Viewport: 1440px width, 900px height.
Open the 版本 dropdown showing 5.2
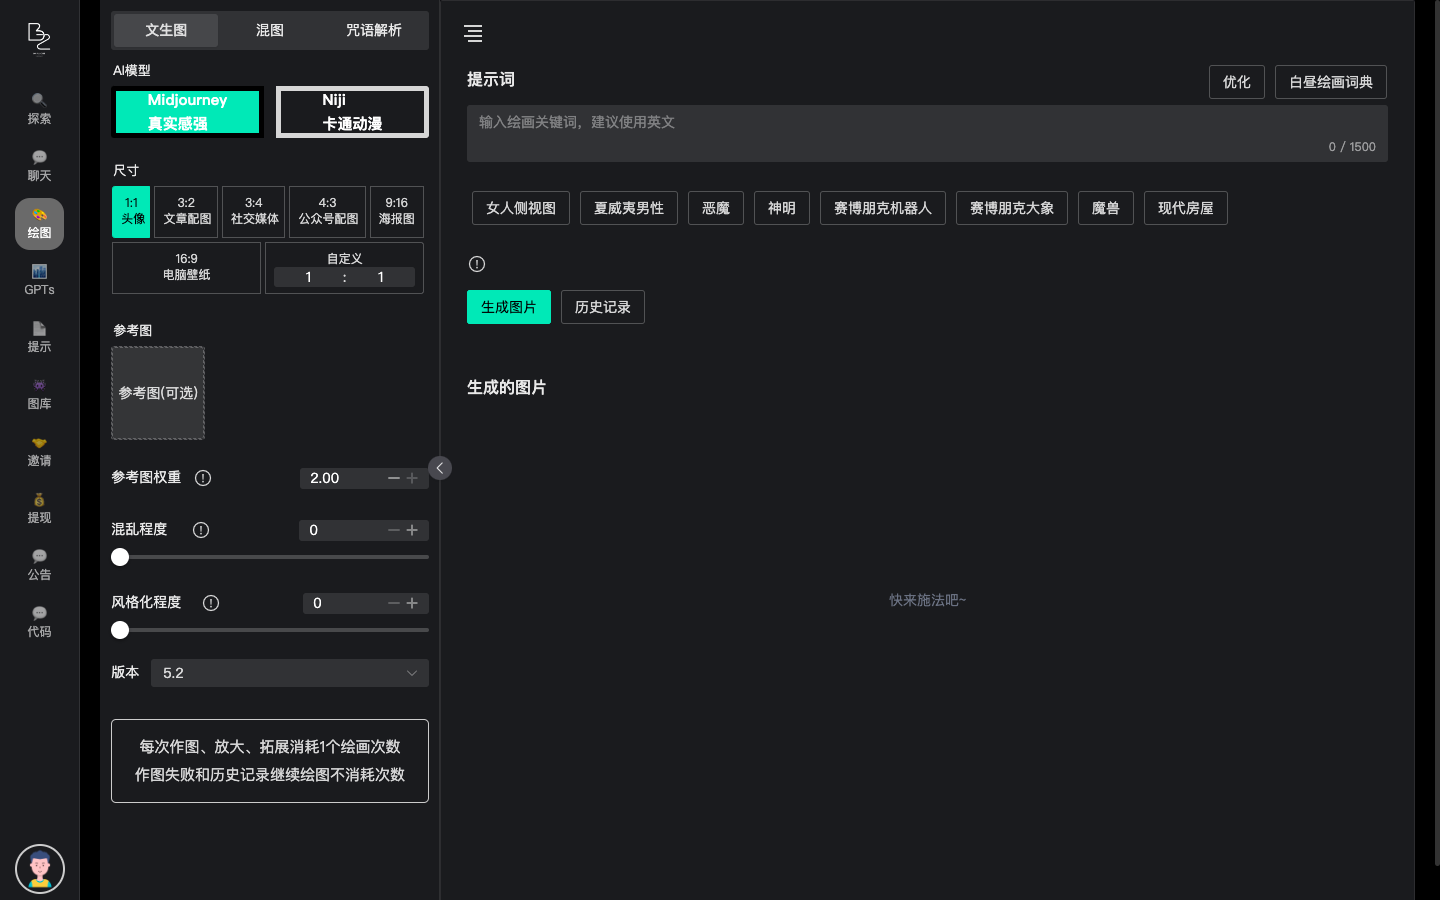tap(289, 673)
